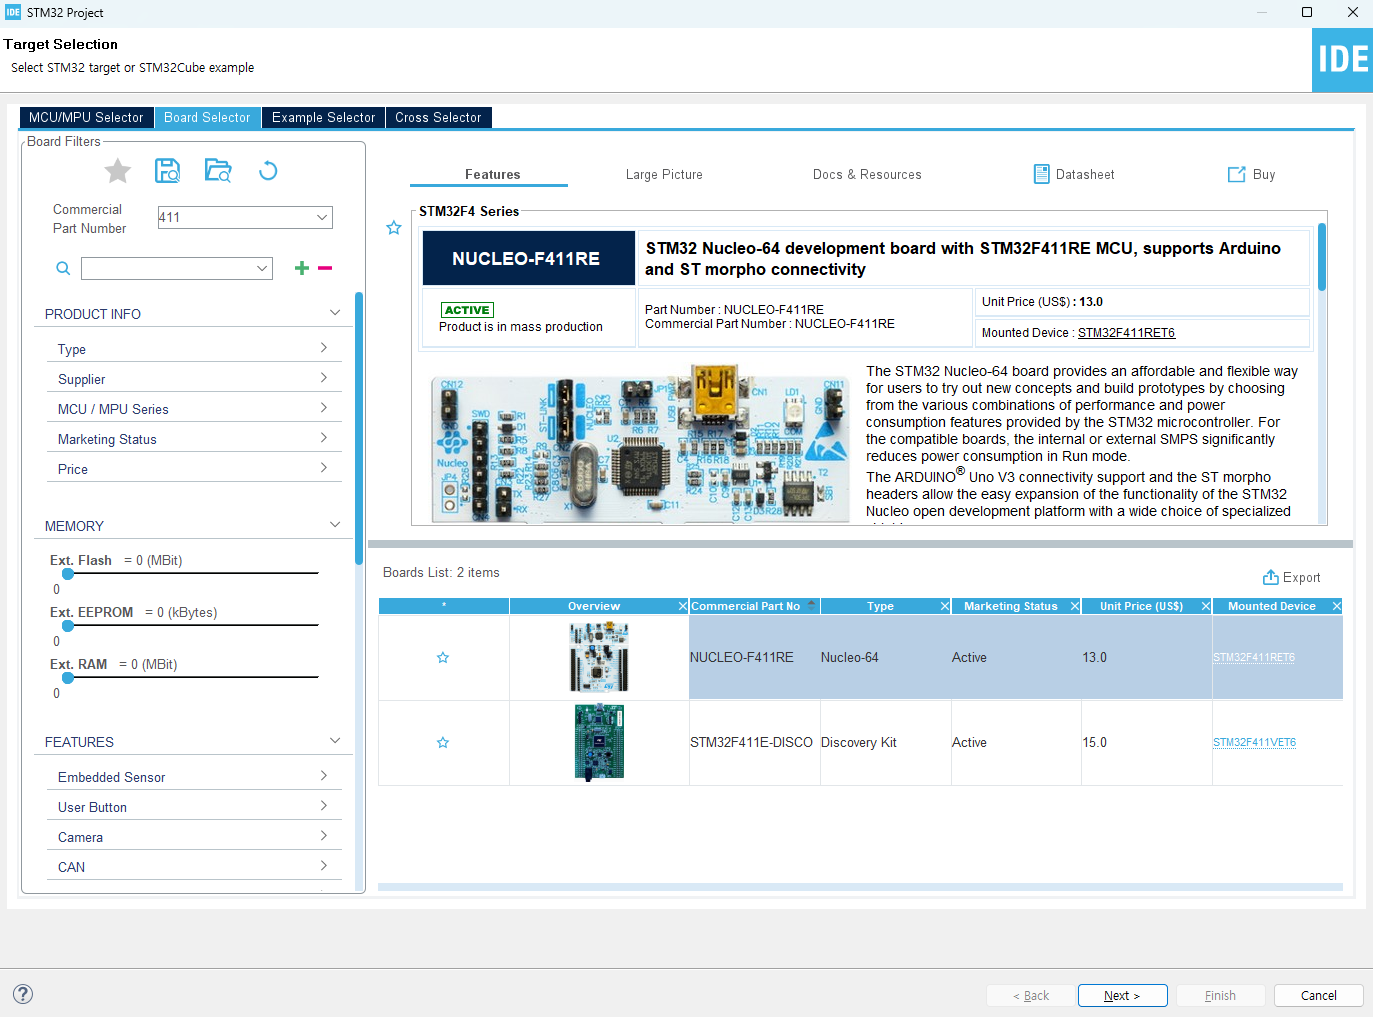Viewport: 1373px width, 1017px height.
Task: Click the STM32F411E-DISCO board thumbnail
Action: (x=599, y=742)
